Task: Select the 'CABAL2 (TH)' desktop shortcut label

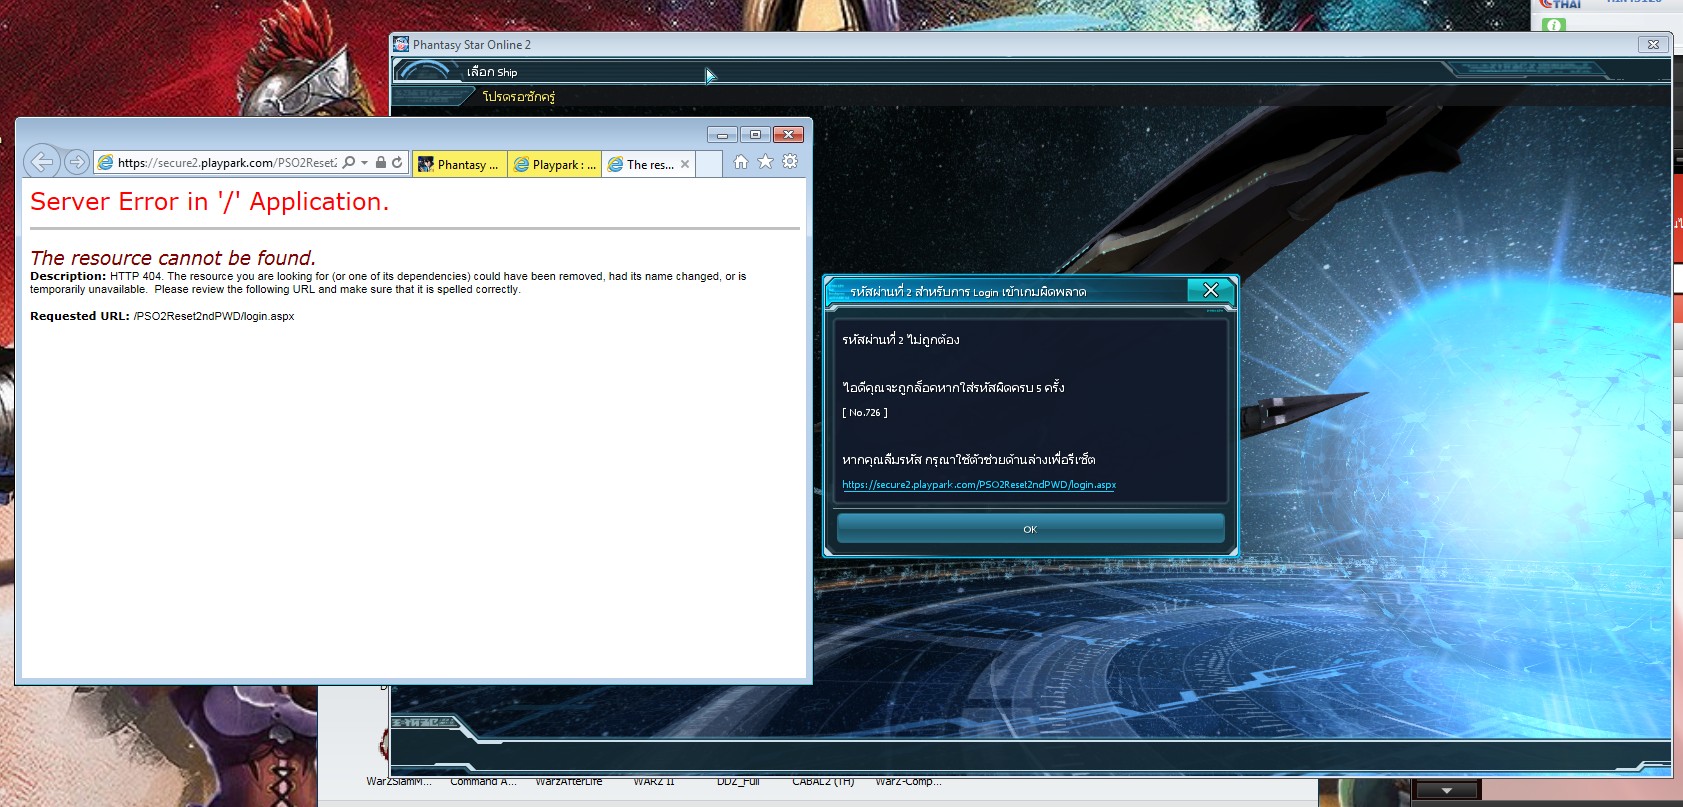Action: (x=823, y=781)
